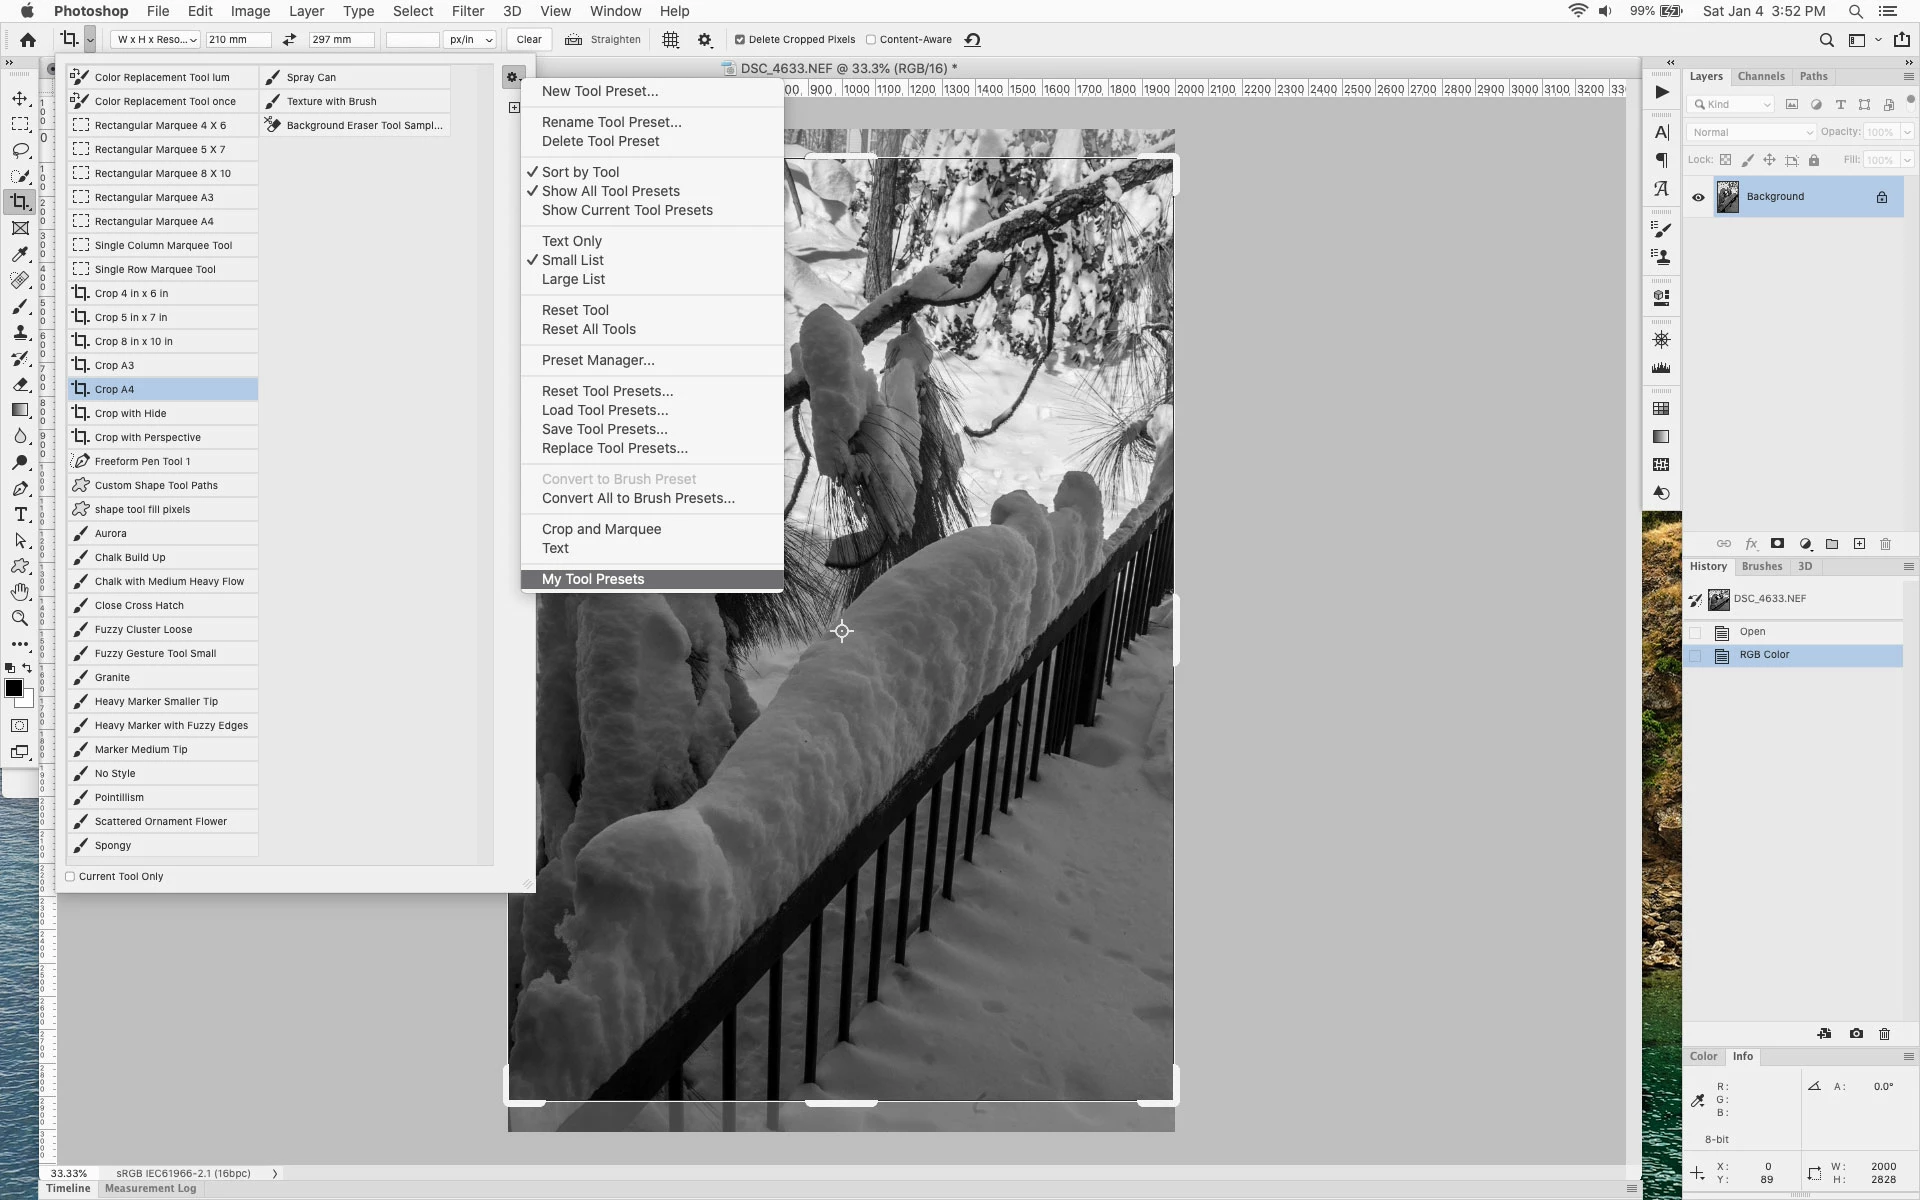Select the Zoom tool
The width and height of the screenshot is (1920, 1200).
20,618
